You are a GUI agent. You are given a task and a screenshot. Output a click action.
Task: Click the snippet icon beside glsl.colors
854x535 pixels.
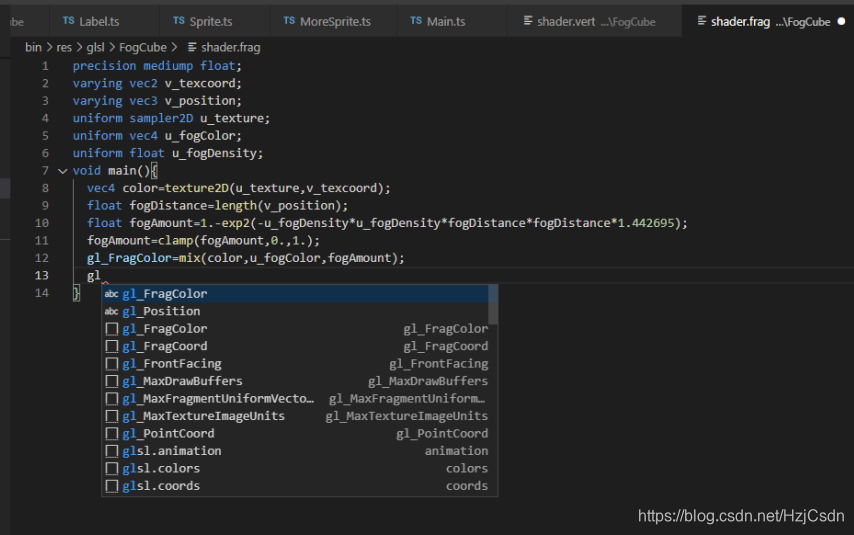click(x=112, y=468)
